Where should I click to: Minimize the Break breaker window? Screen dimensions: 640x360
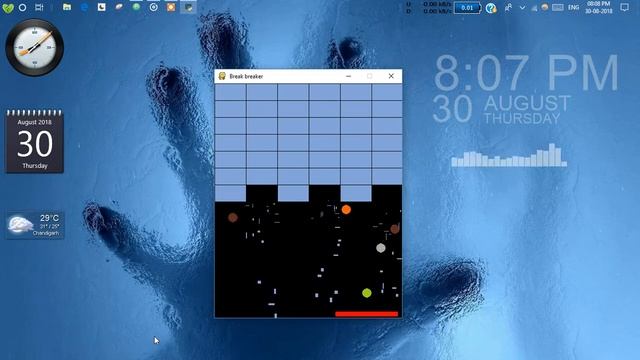tap(348, 76)
